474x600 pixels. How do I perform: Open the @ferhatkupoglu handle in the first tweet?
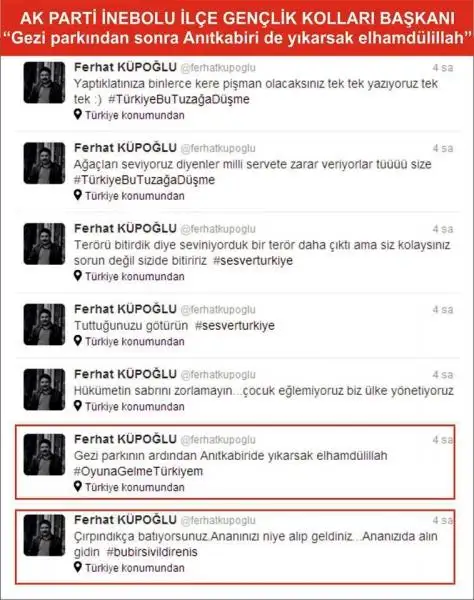tap(218, 68)
